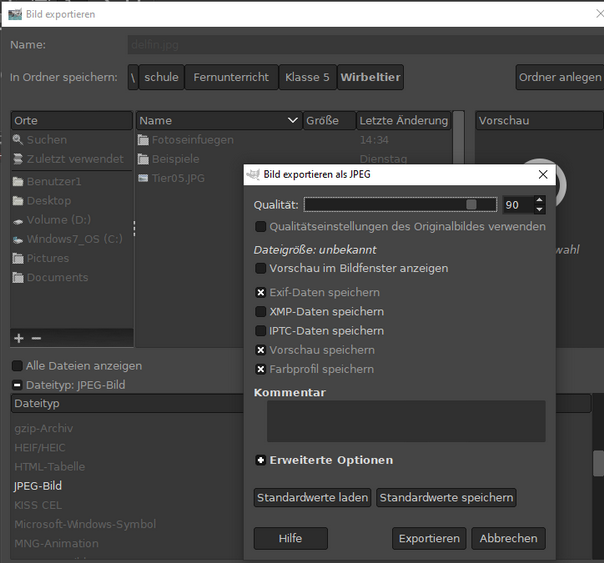Screen dimensions: 604x563
Task: Click the Qualität slider bar
Action: tap(400, 204)
